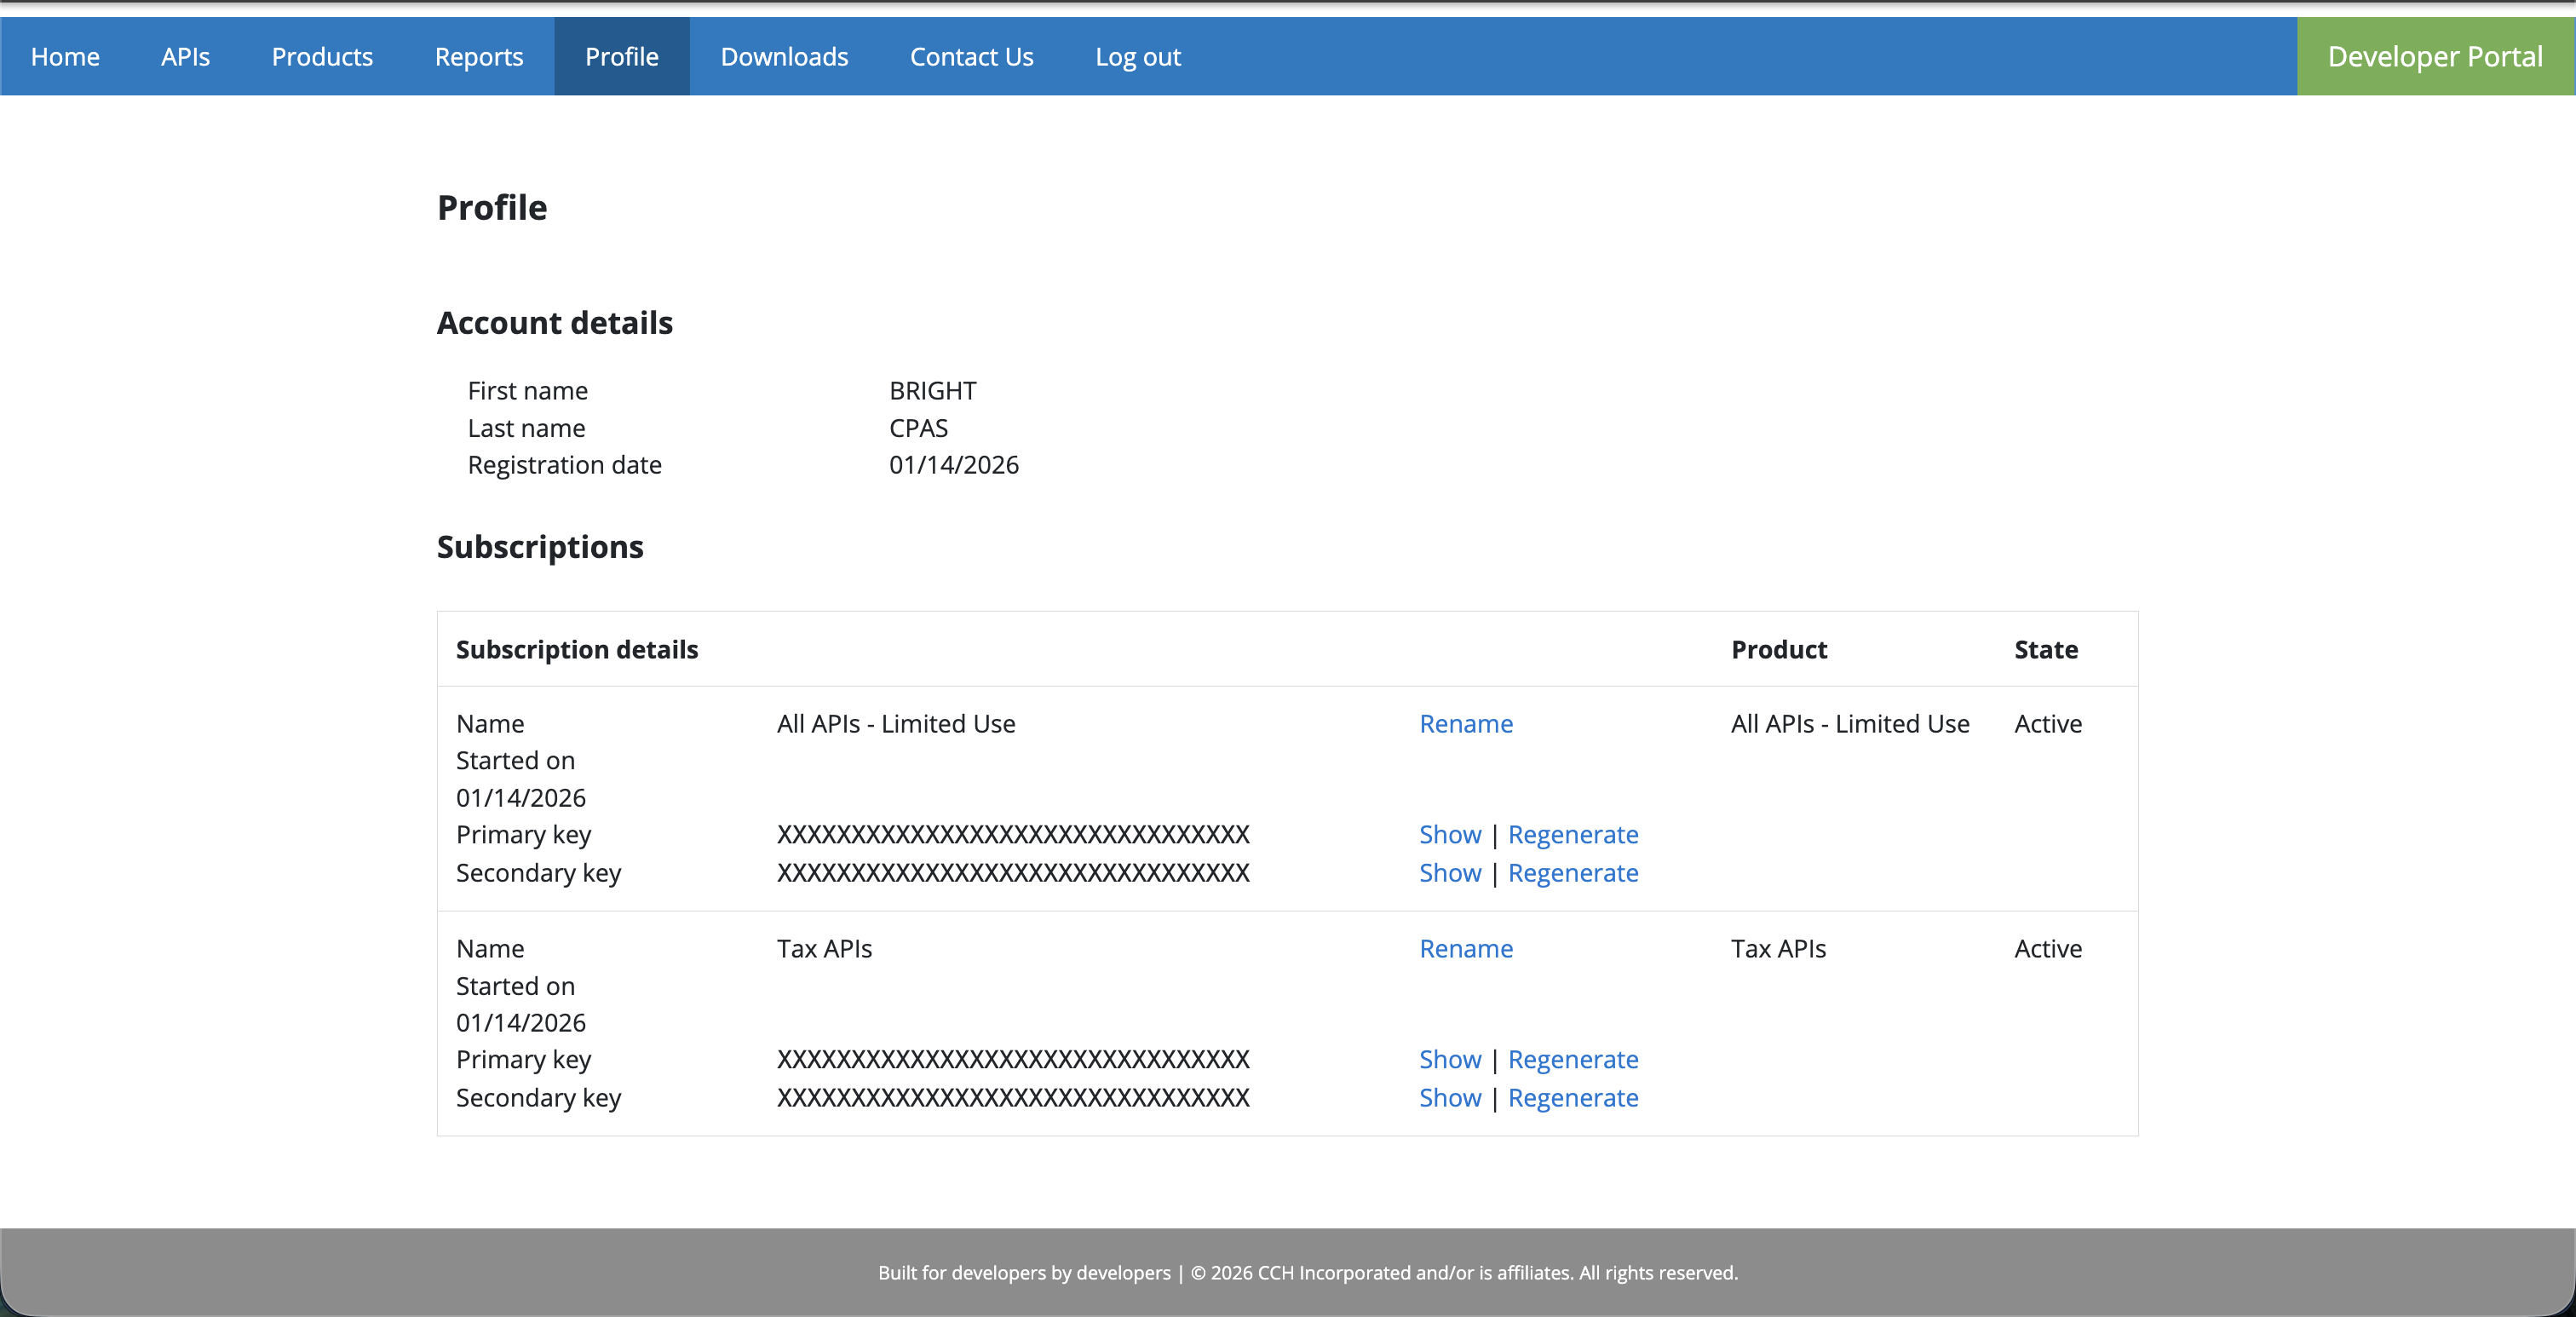This screenshot has height=1317, width=2576.
Task: Rename the All APIs - Limited Use subscription
Action: coord(1466,723)
